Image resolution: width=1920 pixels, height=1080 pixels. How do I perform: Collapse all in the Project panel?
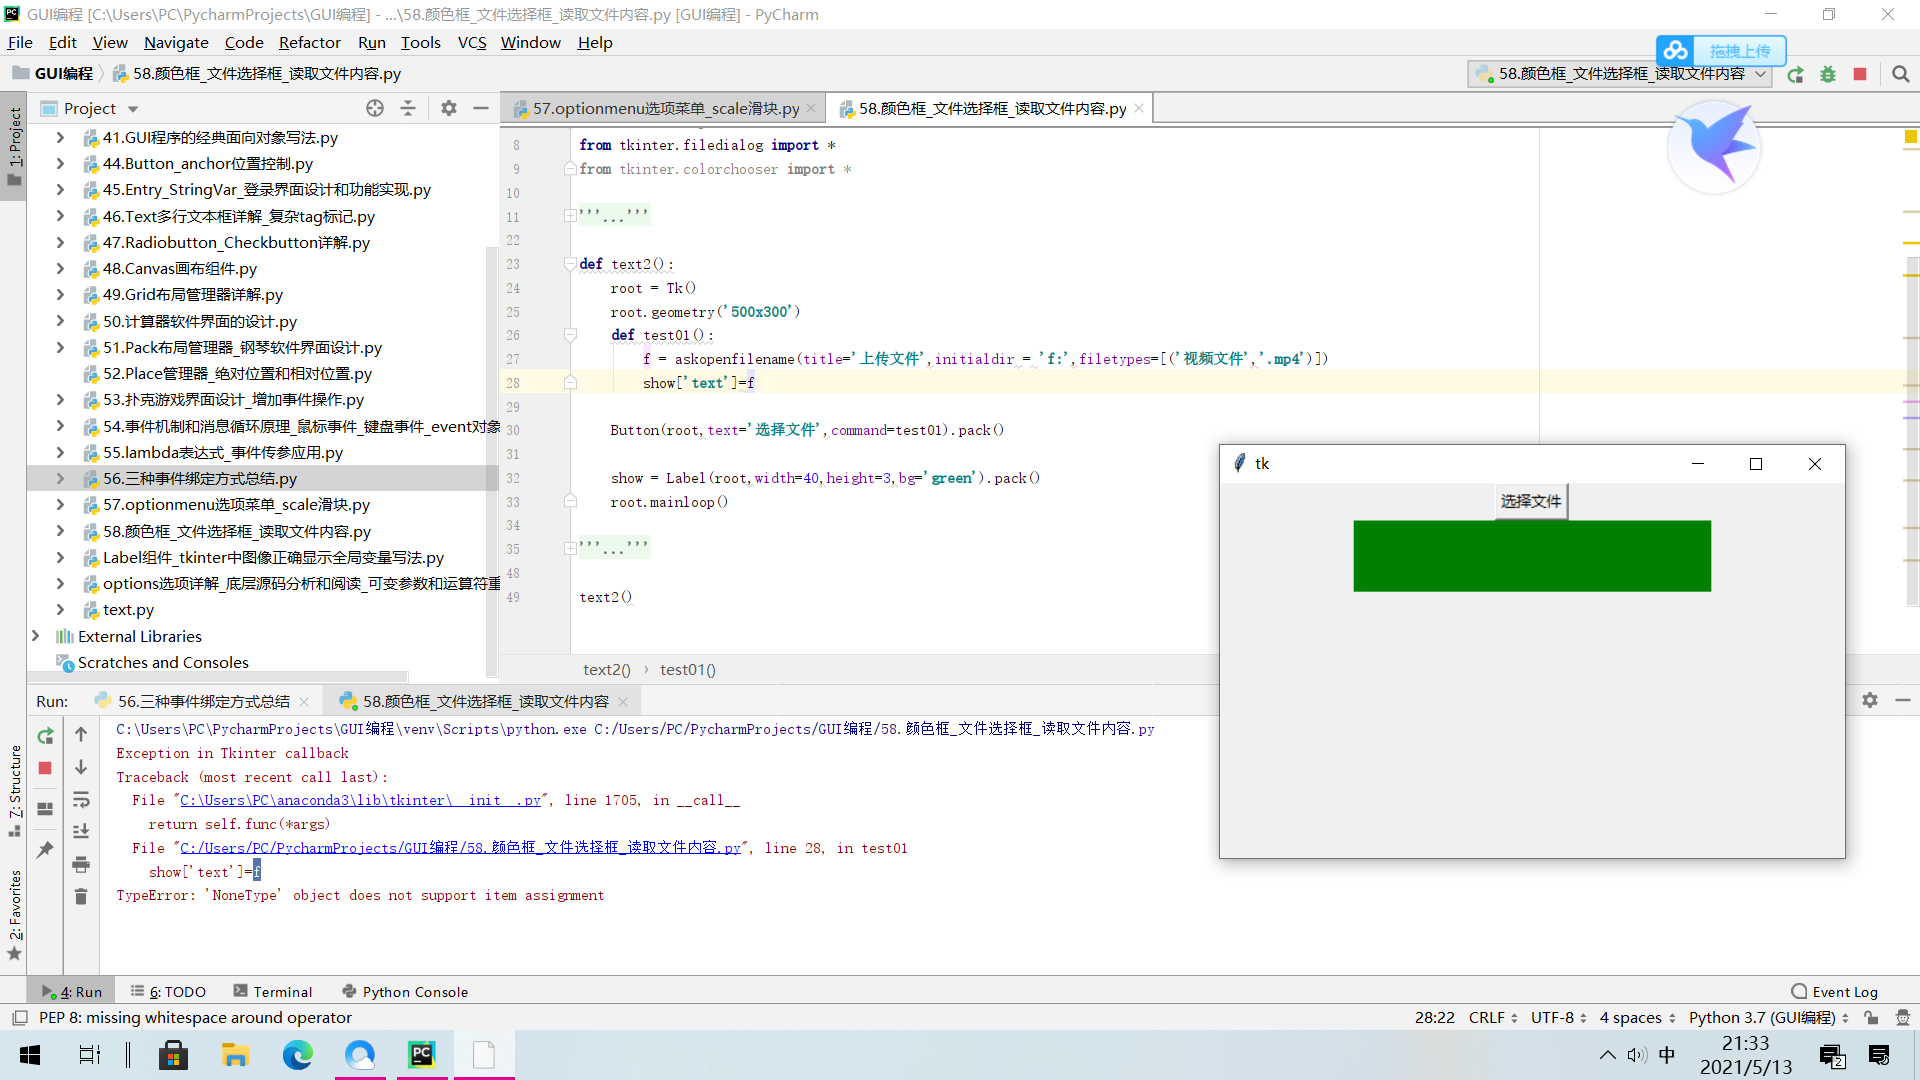click(x=408, y=108)
